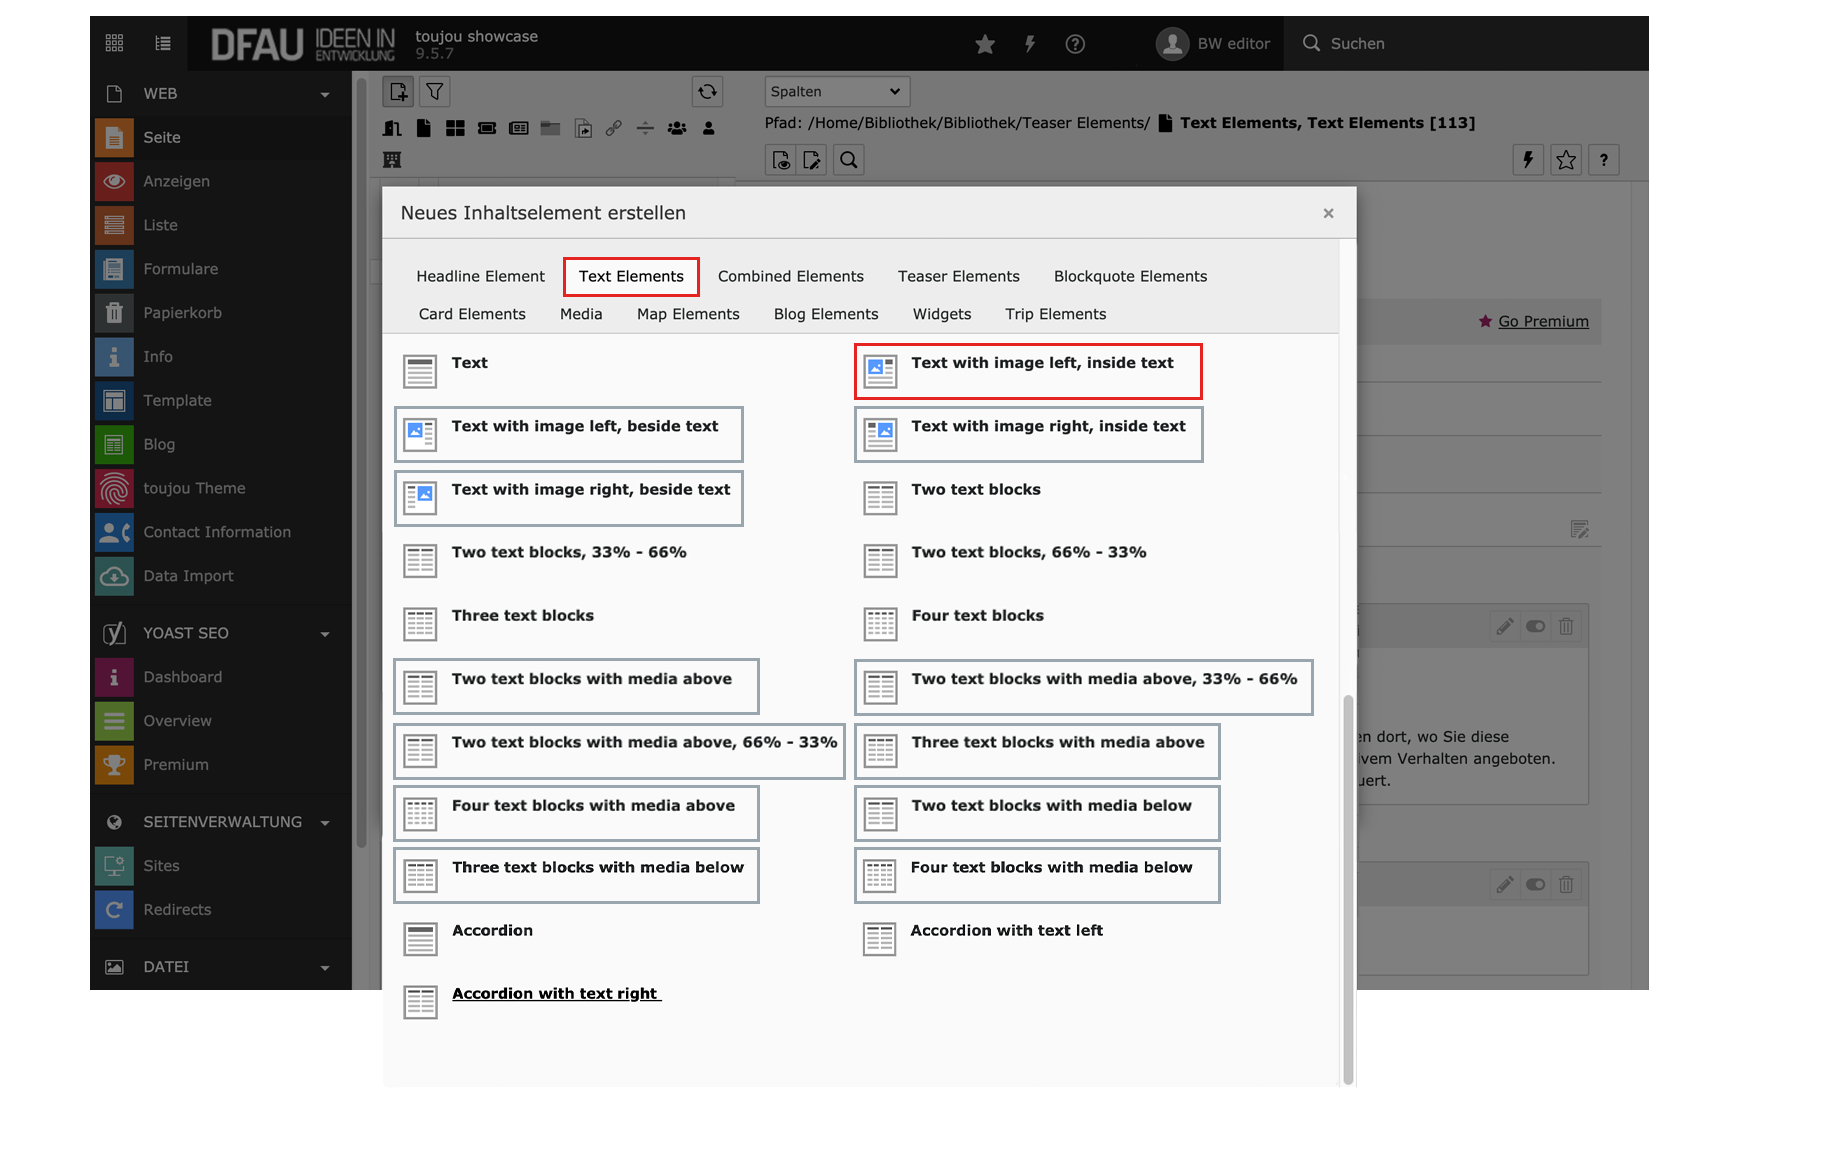The image size is (1840, 1150).
Task: Open the help circle in top bar
Action: [1075, 44]
